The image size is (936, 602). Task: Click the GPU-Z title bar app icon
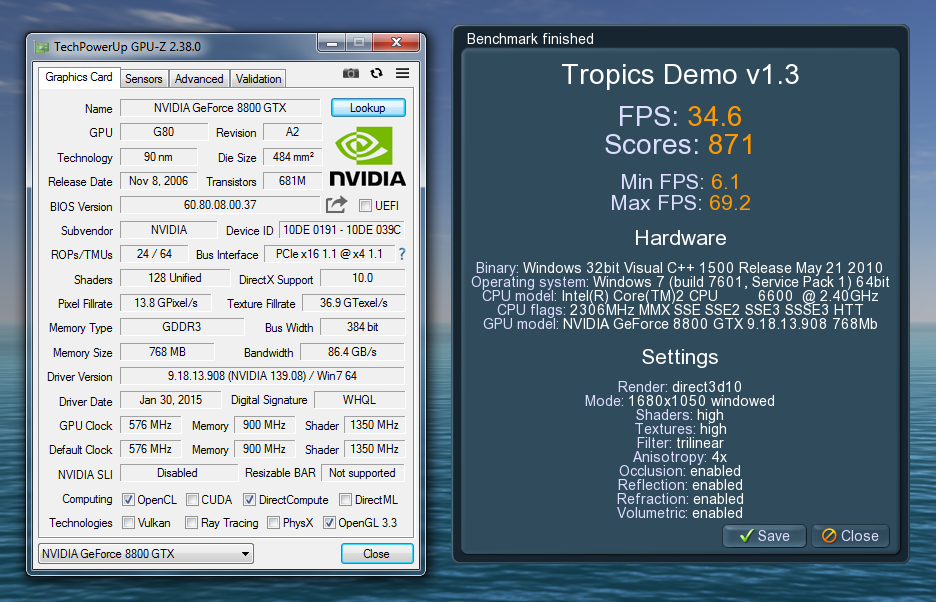[x=42, y=47]
